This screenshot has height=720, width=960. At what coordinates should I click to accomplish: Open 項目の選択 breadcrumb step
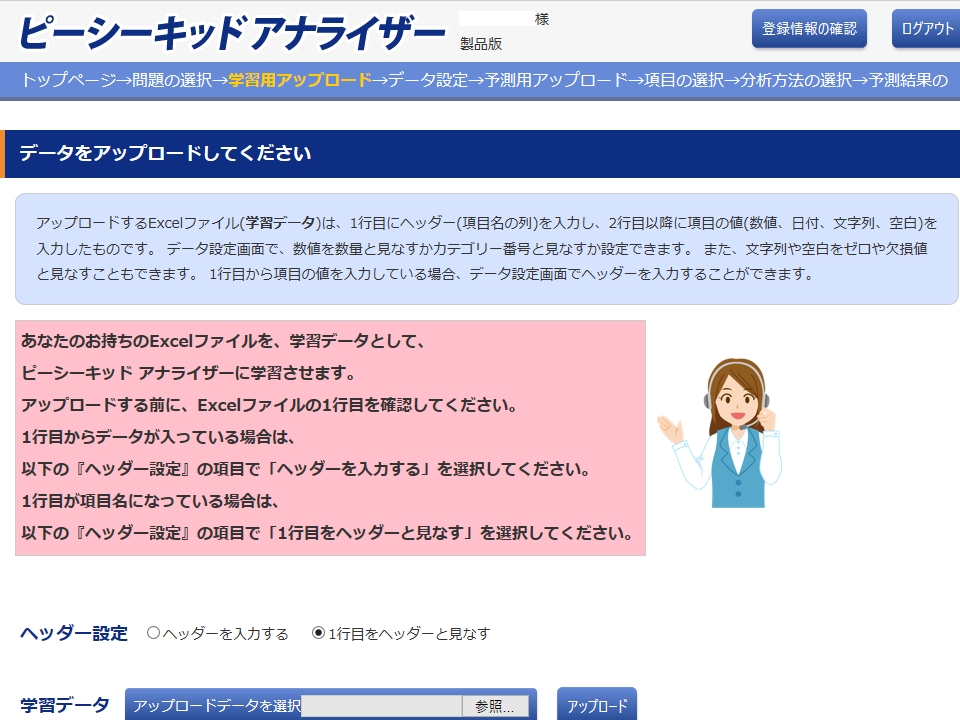point(684,80)
